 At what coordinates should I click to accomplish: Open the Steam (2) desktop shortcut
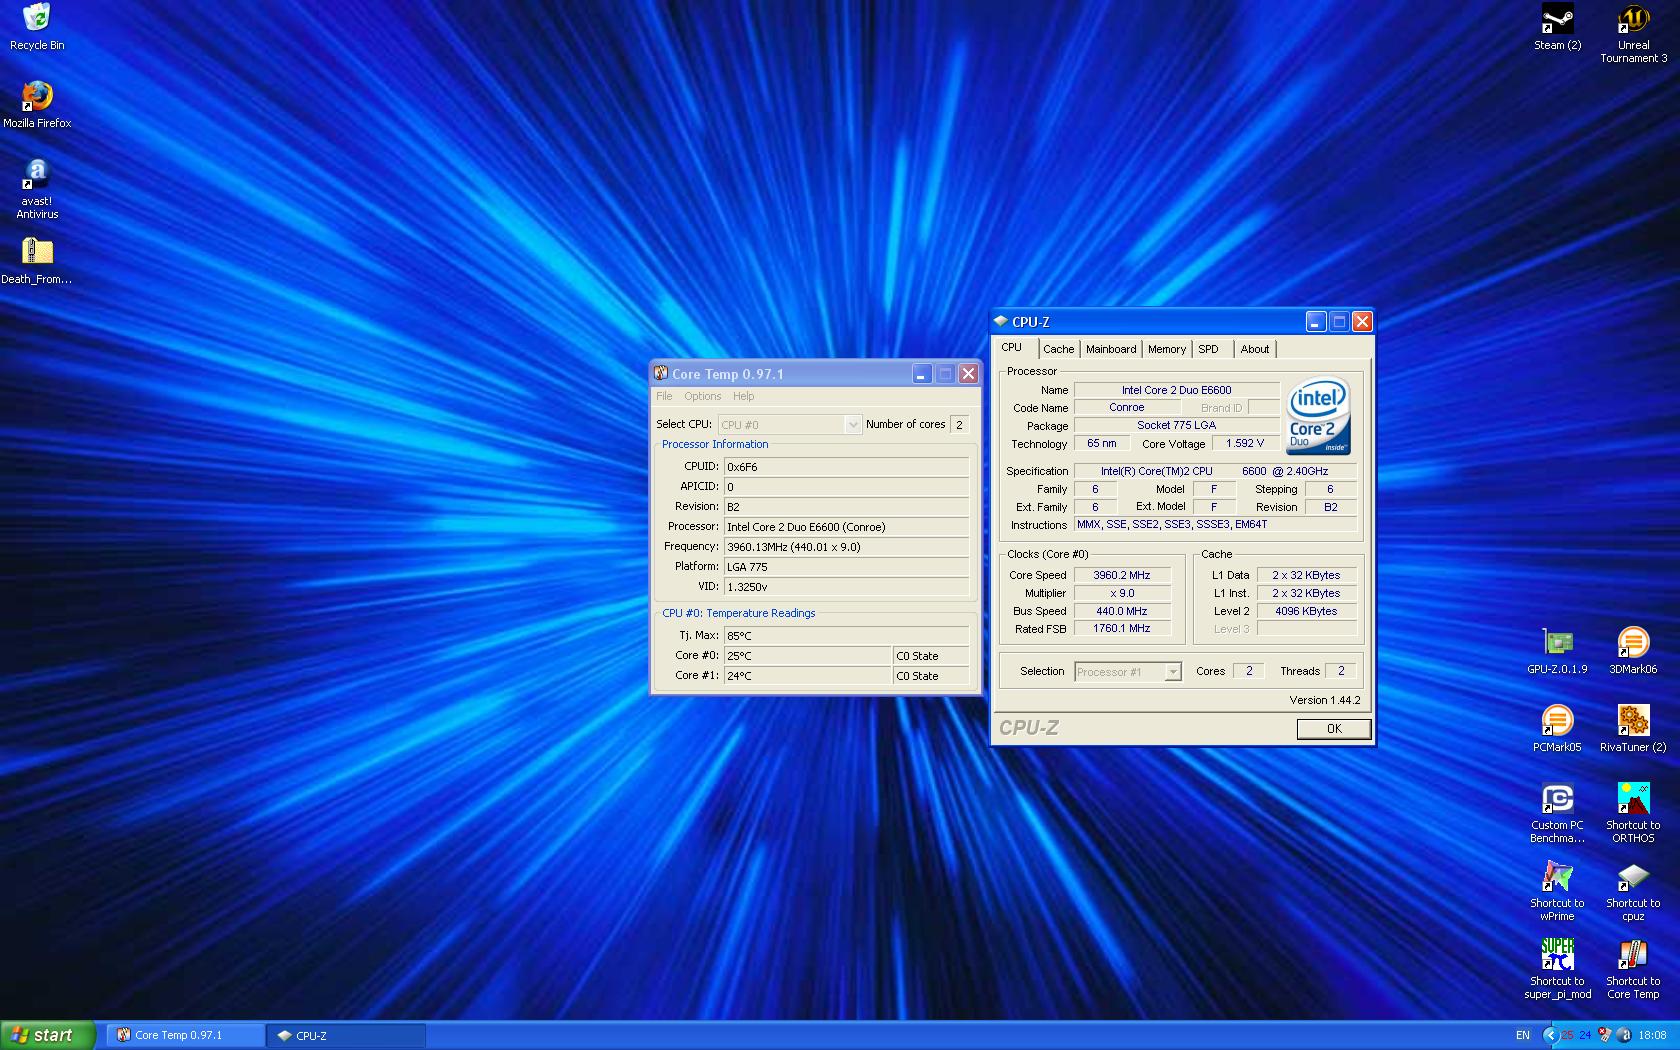[1557, 27]
